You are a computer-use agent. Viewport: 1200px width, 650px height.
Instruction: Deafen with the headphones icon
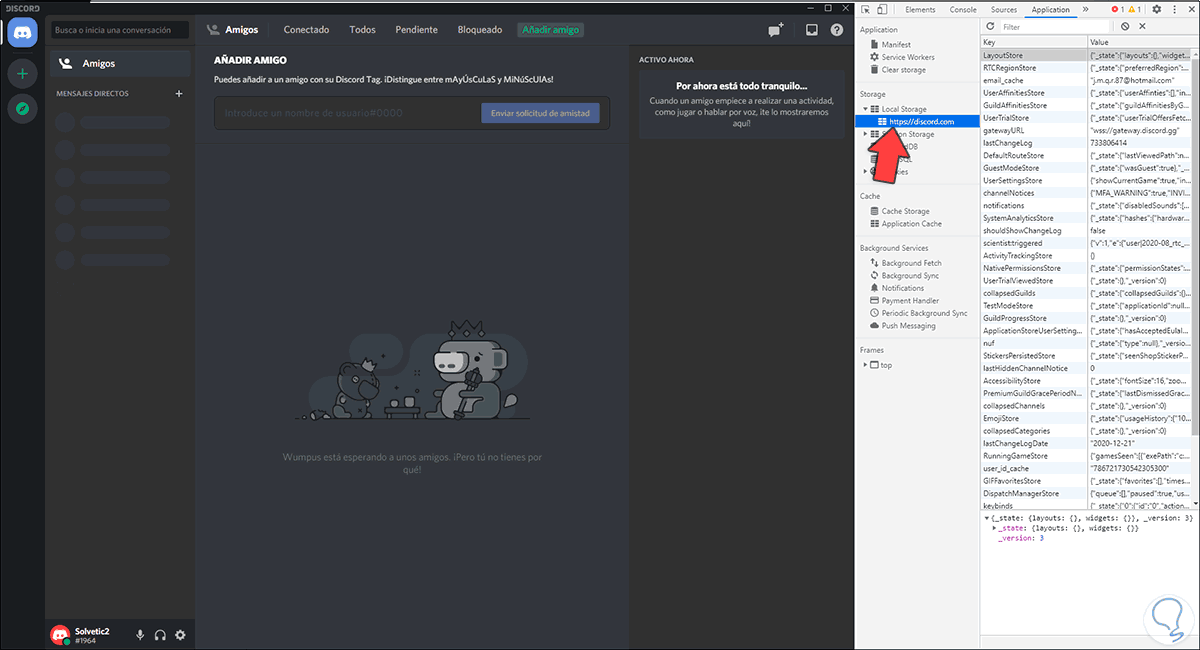[160, 635]
